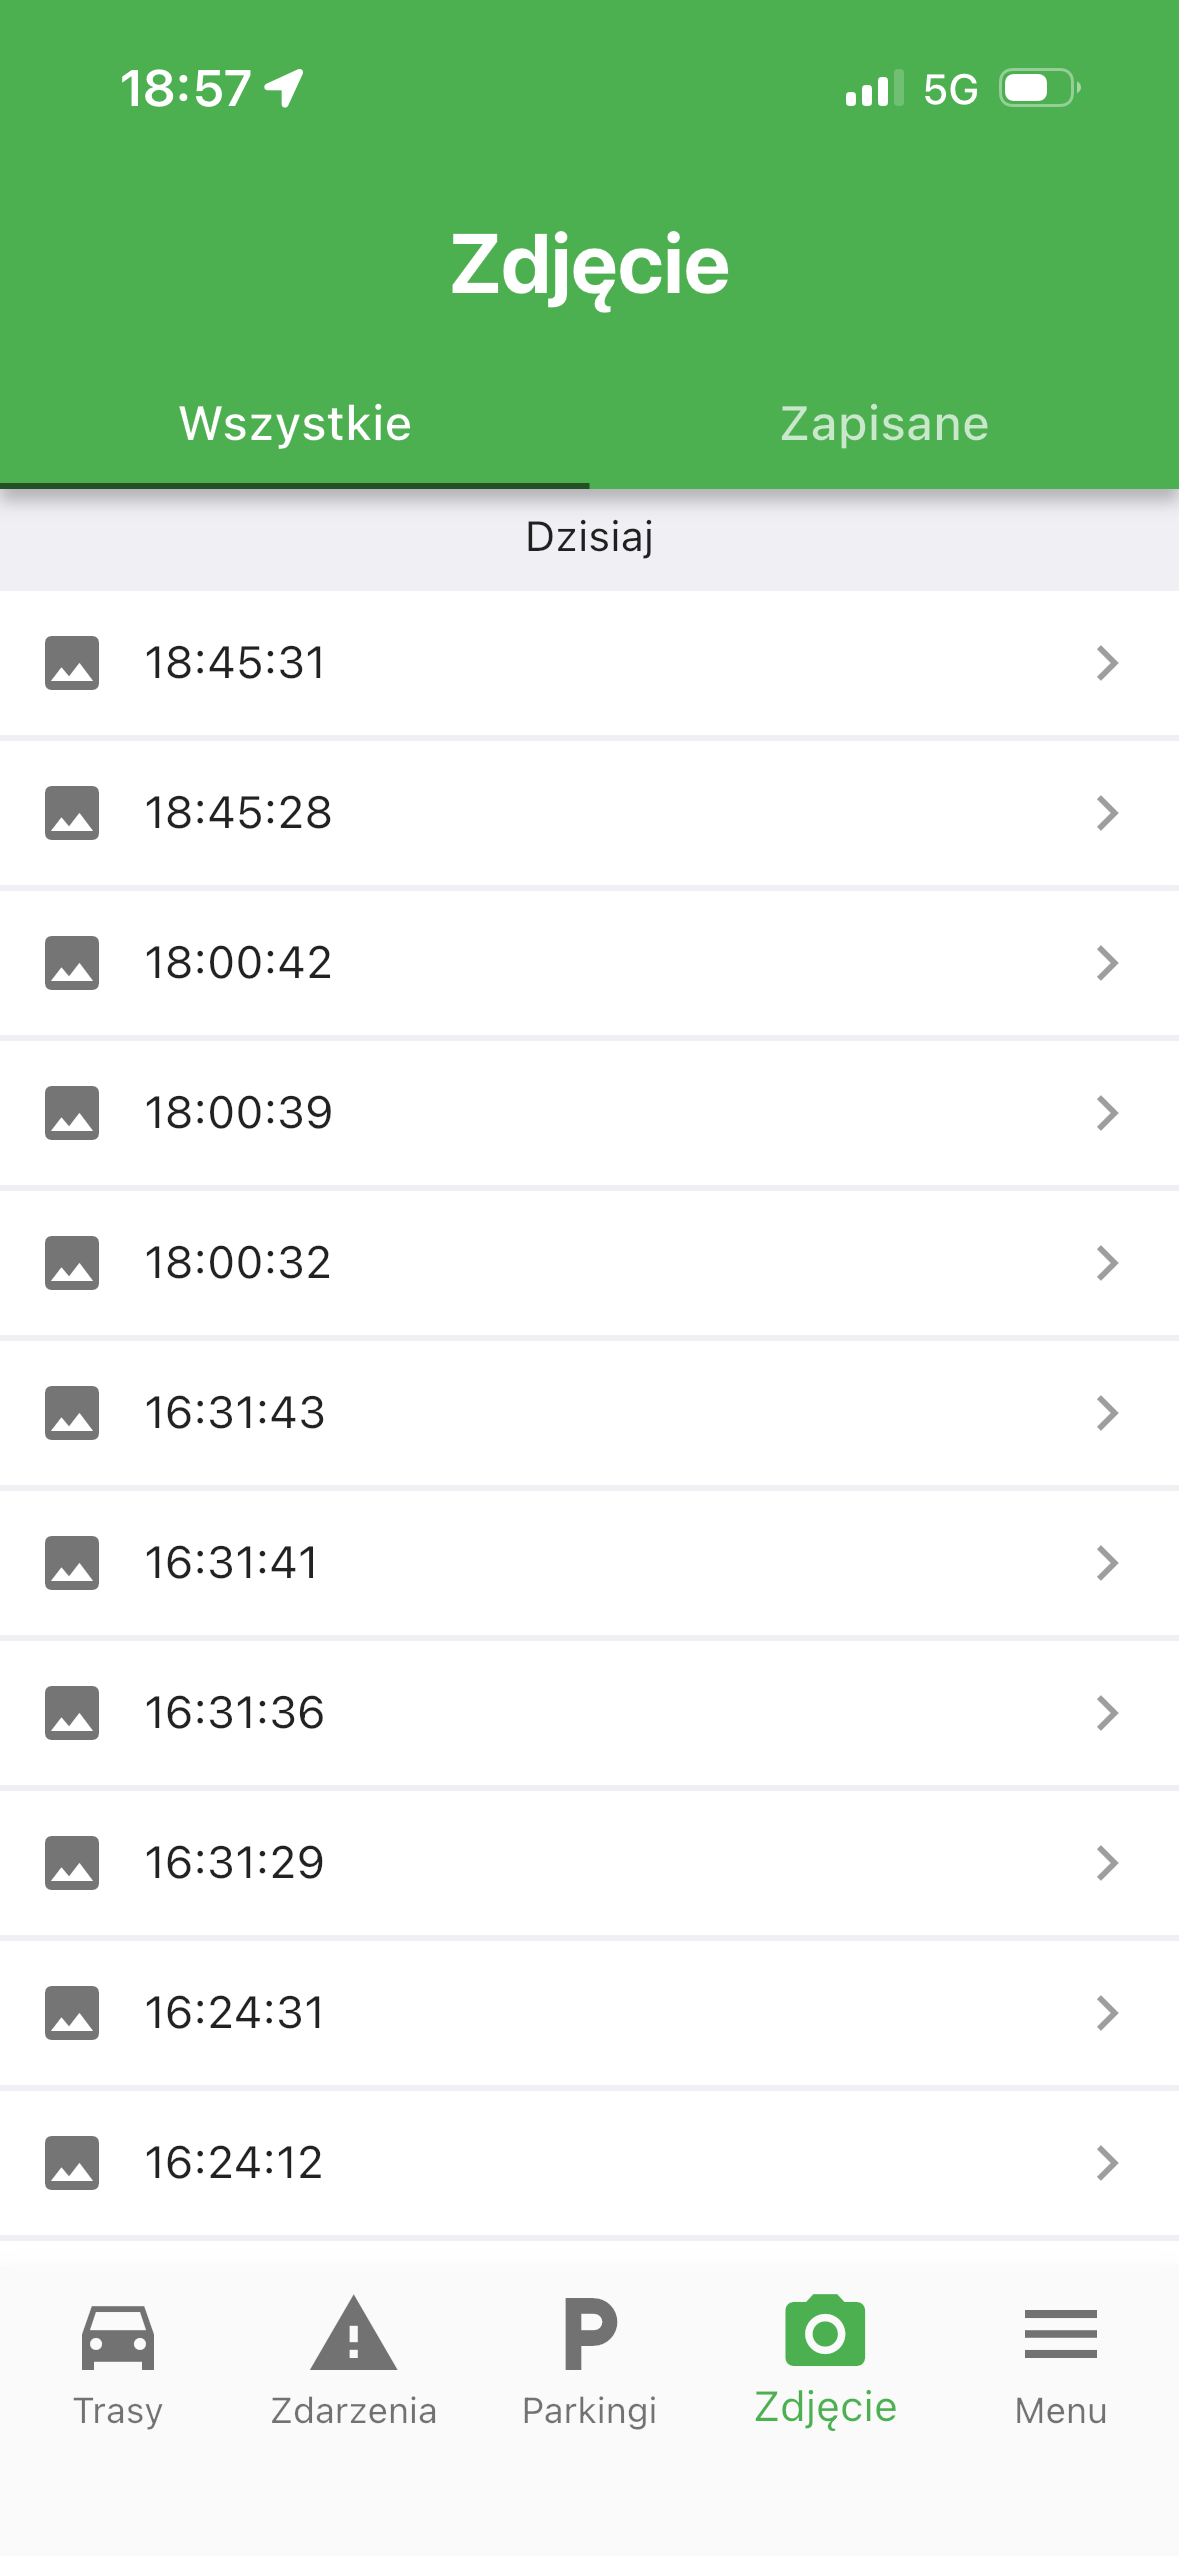Expand the 18:00:39 entry chevron
Screen dimensions: 1179x2556
tap(1106, 1113)
